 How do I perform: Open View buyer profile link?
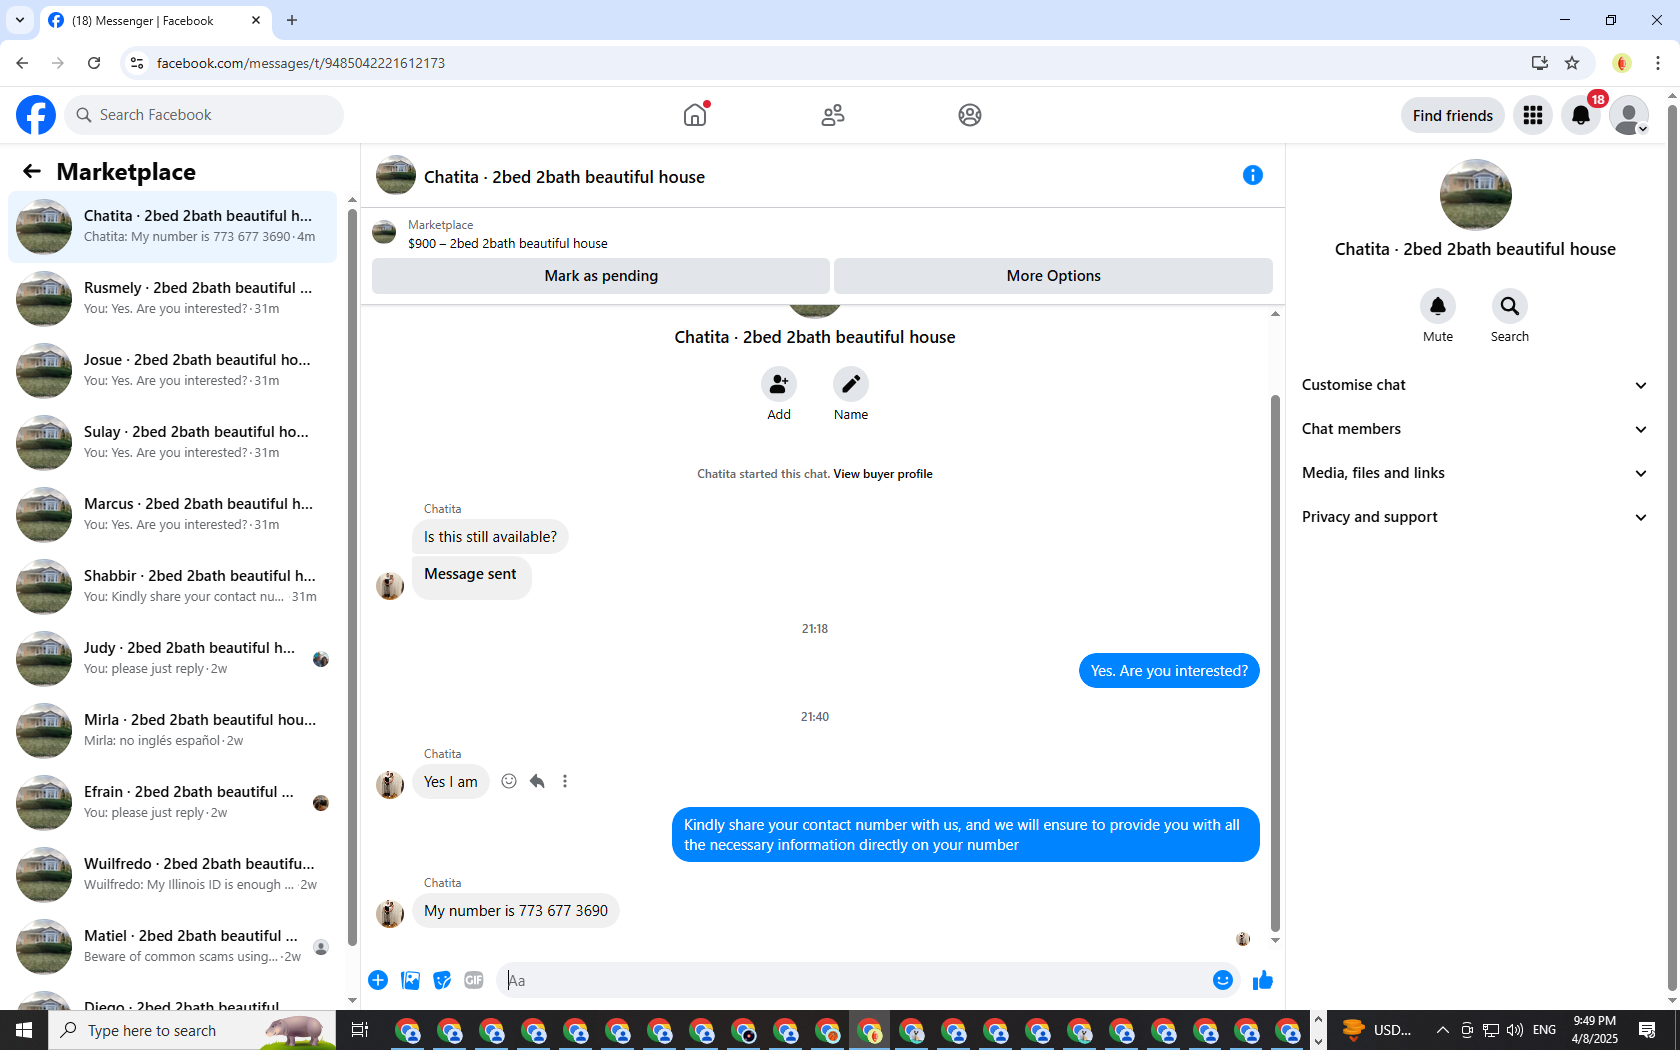coord(882,474)
